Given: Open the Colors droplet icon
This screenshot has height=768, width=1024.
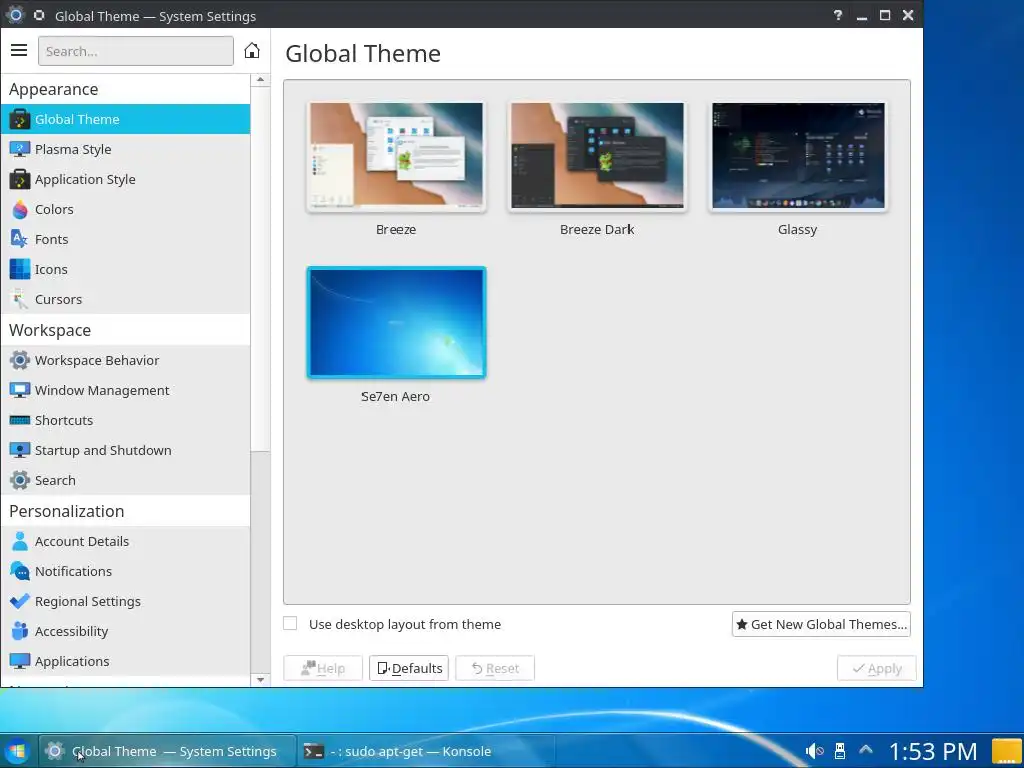Looking at the screenshot, I should pos(20,210).
